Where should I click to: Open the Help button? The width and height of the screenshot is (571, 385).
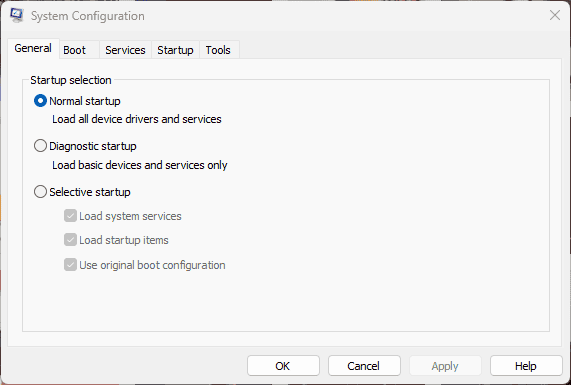(x=526, y=366)
